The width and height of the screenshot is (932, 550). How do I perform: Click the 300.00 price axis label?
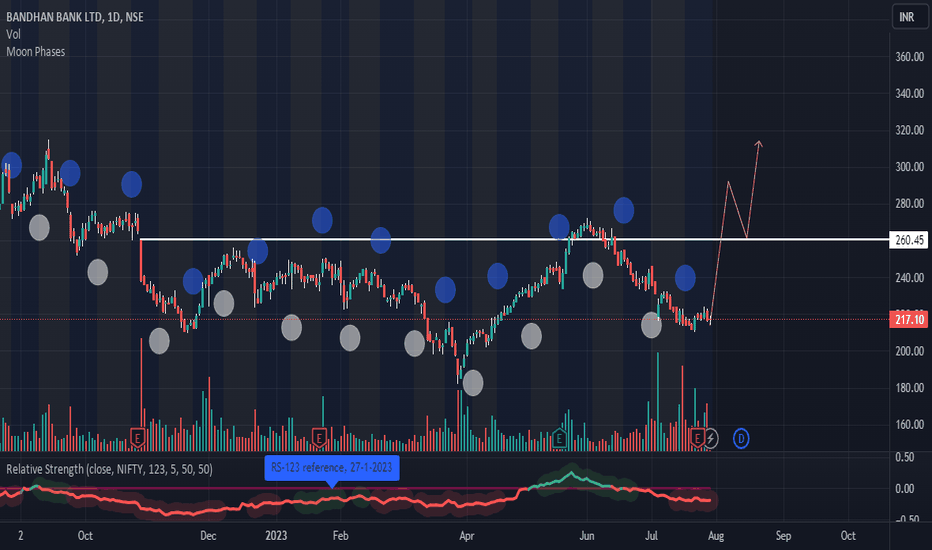tap(909, 167)
